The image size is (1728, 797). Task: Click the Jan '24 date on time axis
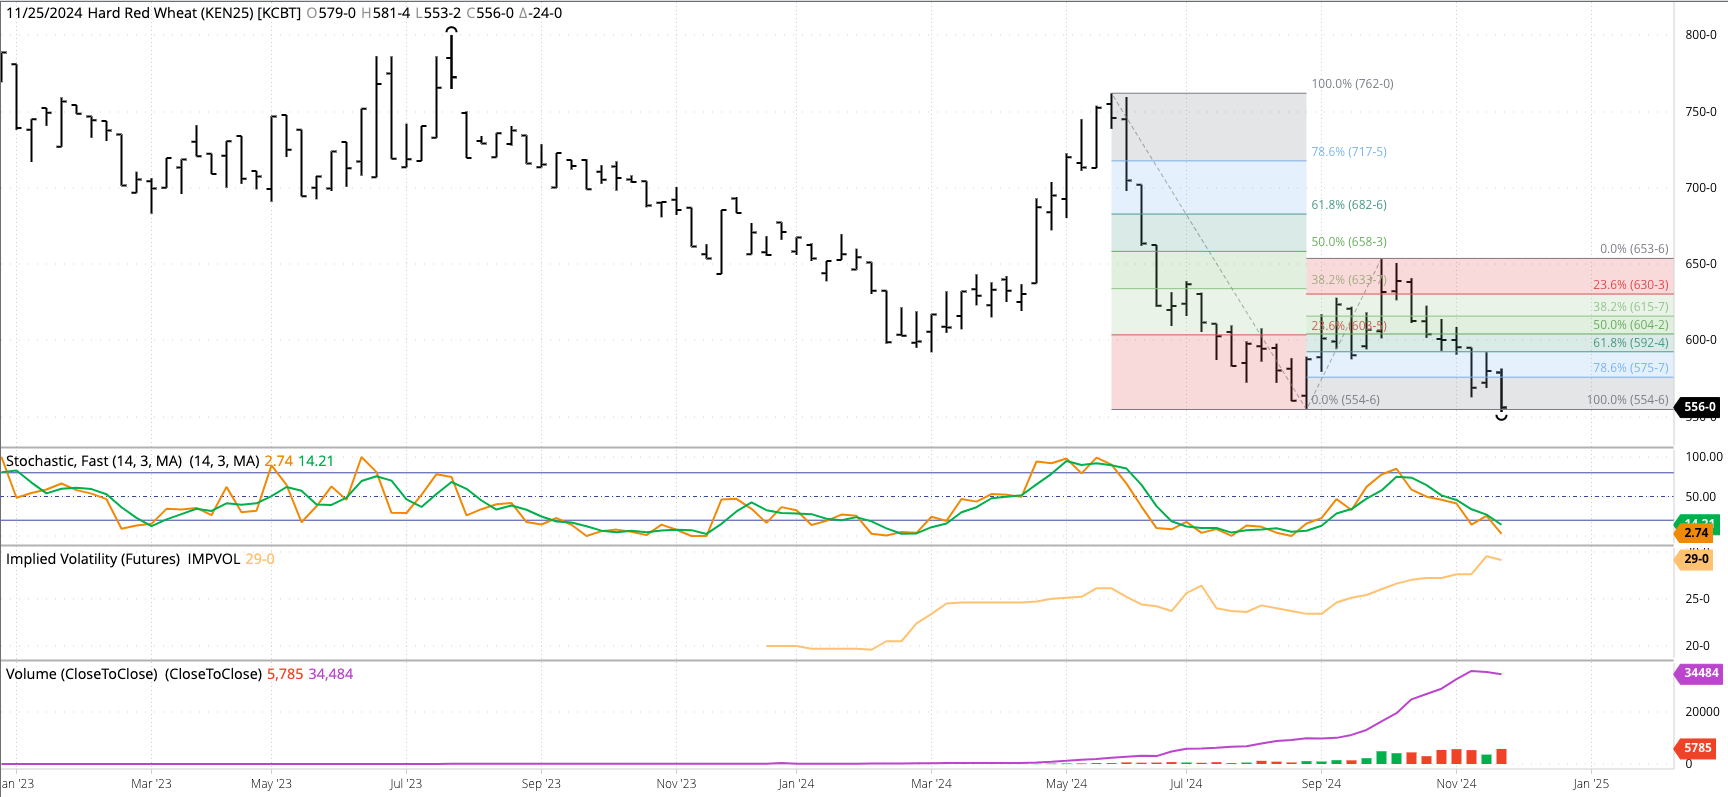coord(796,783)
